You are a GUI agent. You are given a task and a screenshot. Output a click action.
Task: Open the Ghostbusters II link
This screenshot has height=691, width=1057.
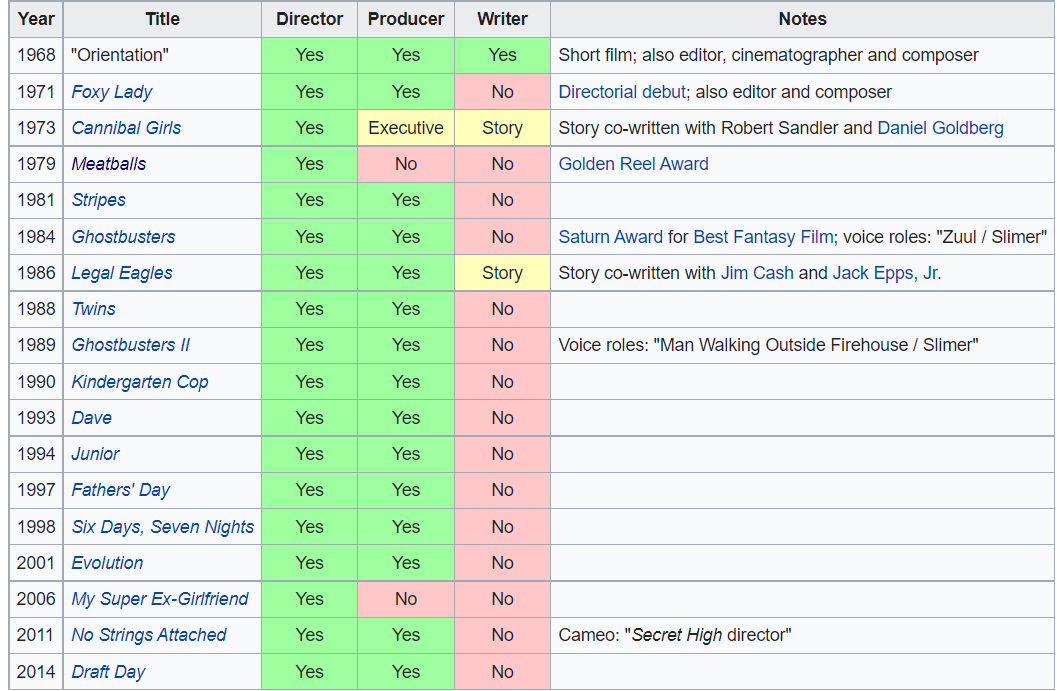[x=131, y=345]
